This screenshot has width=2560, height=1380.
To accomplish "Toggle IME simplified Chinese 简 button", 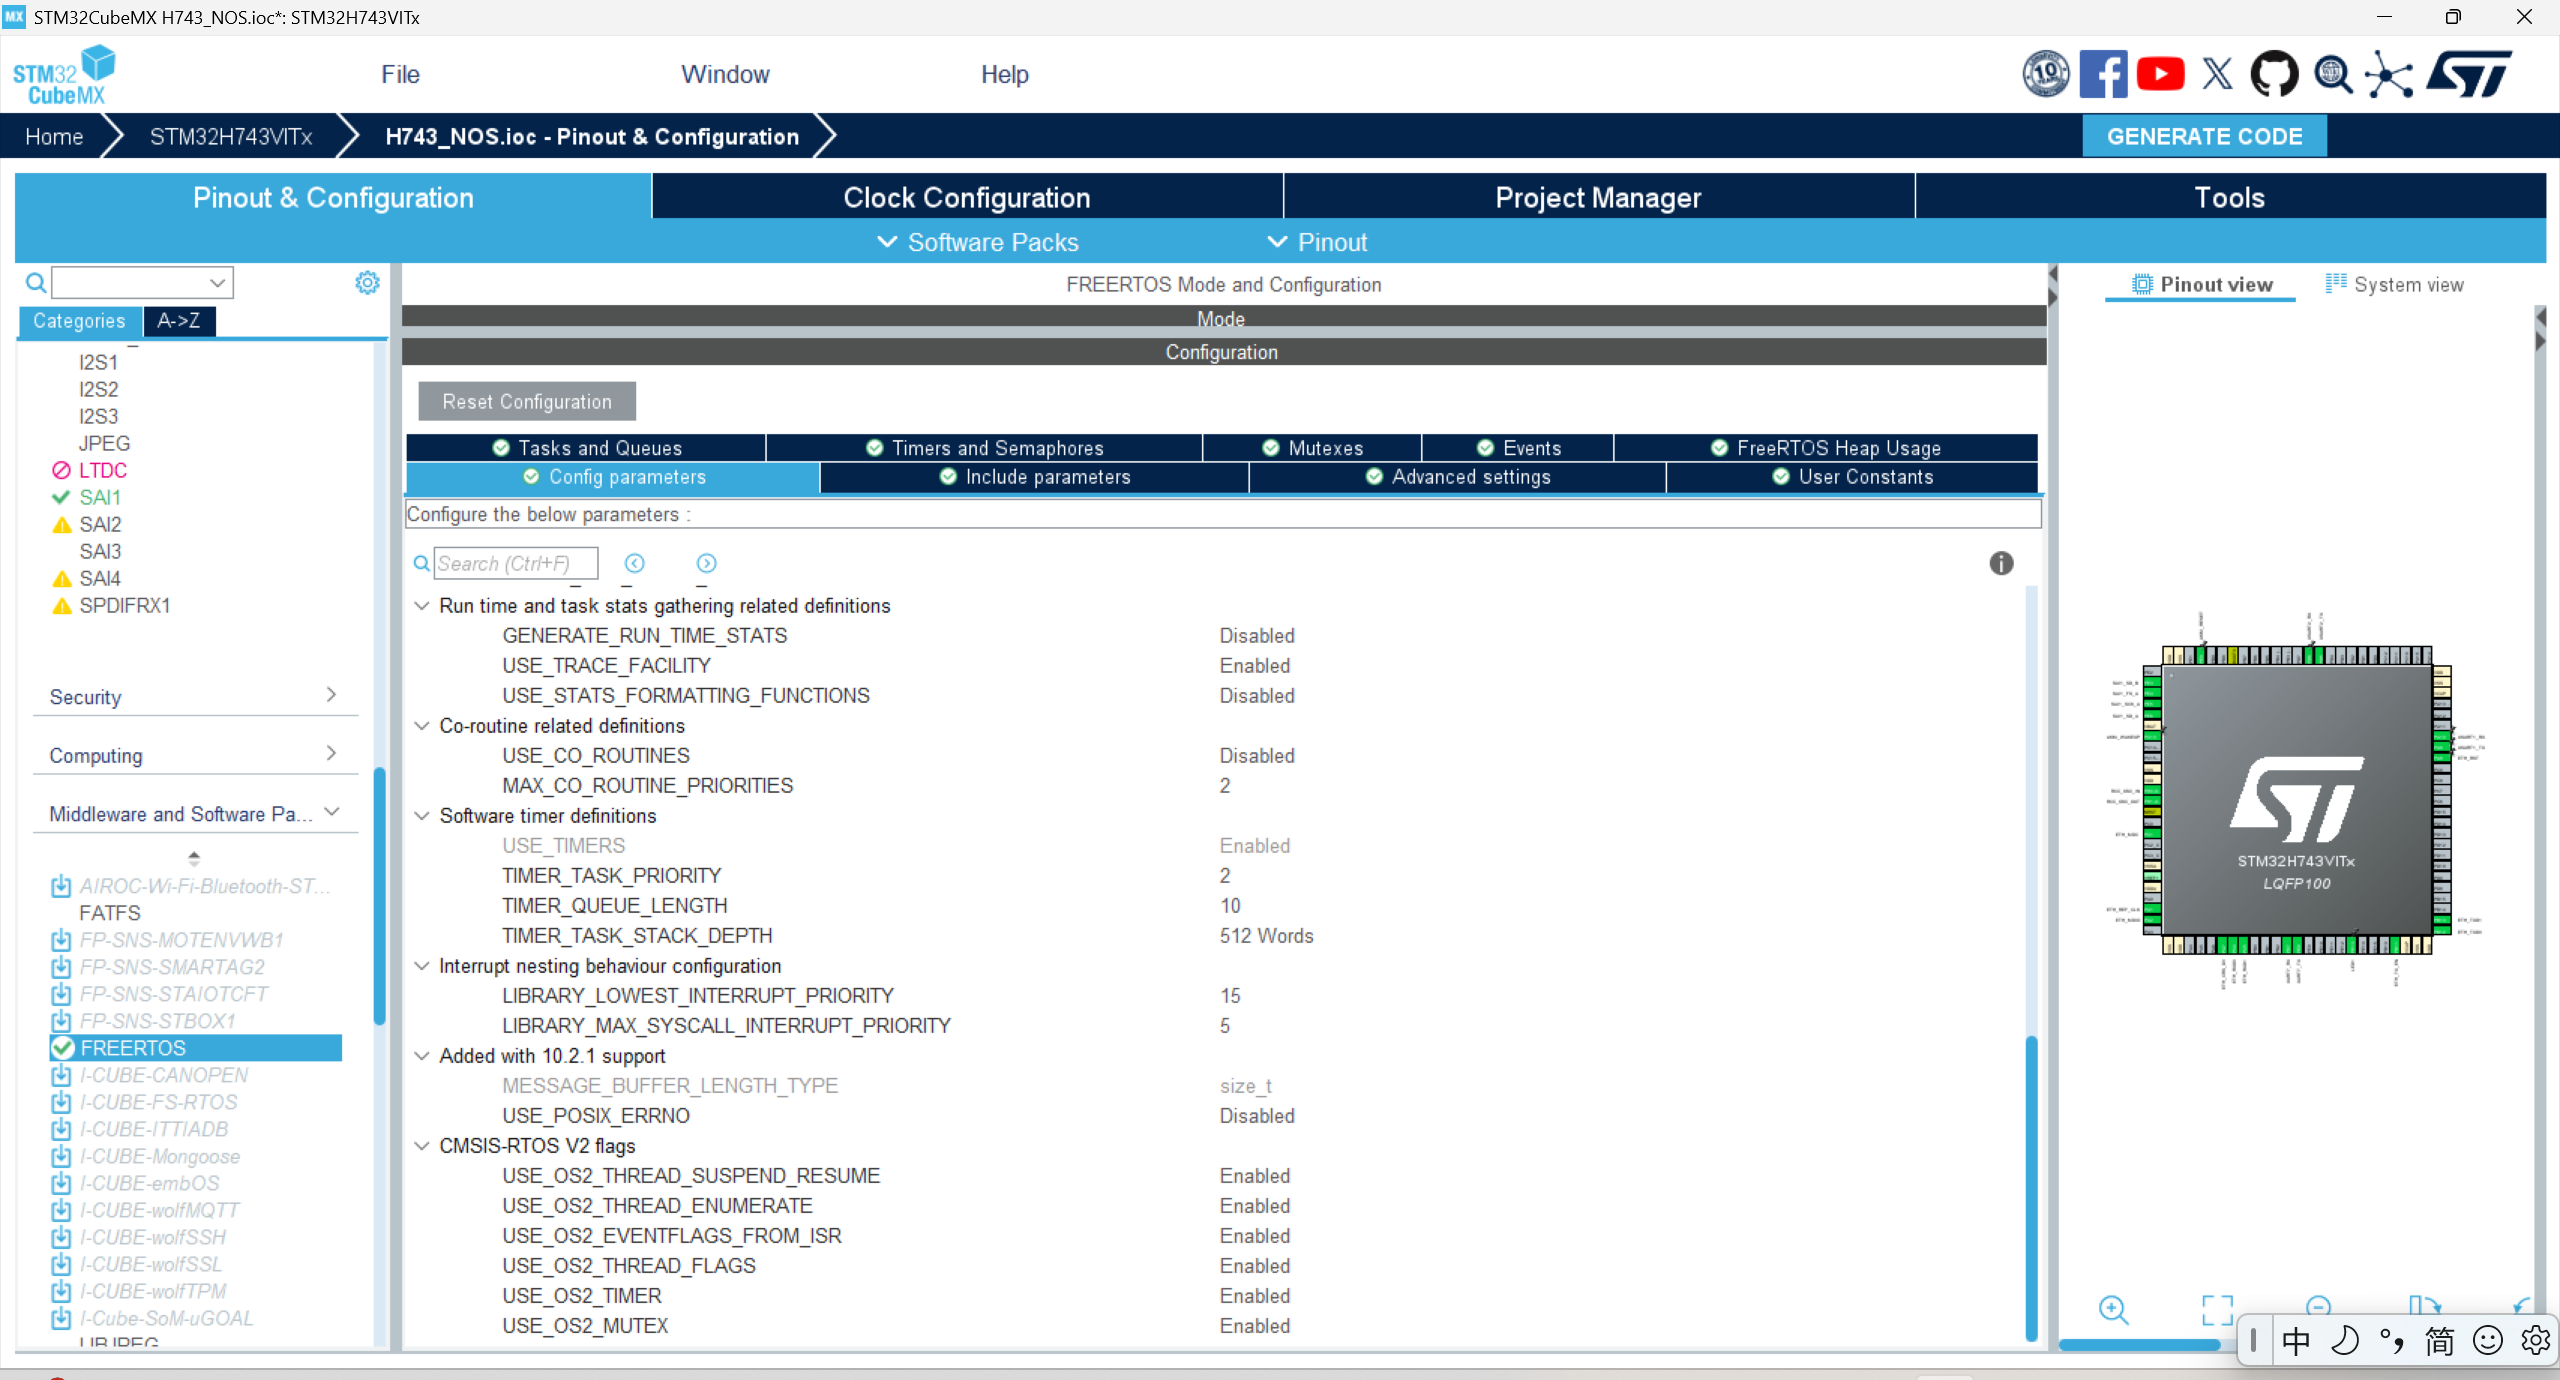I will tap(2440, 1341).
